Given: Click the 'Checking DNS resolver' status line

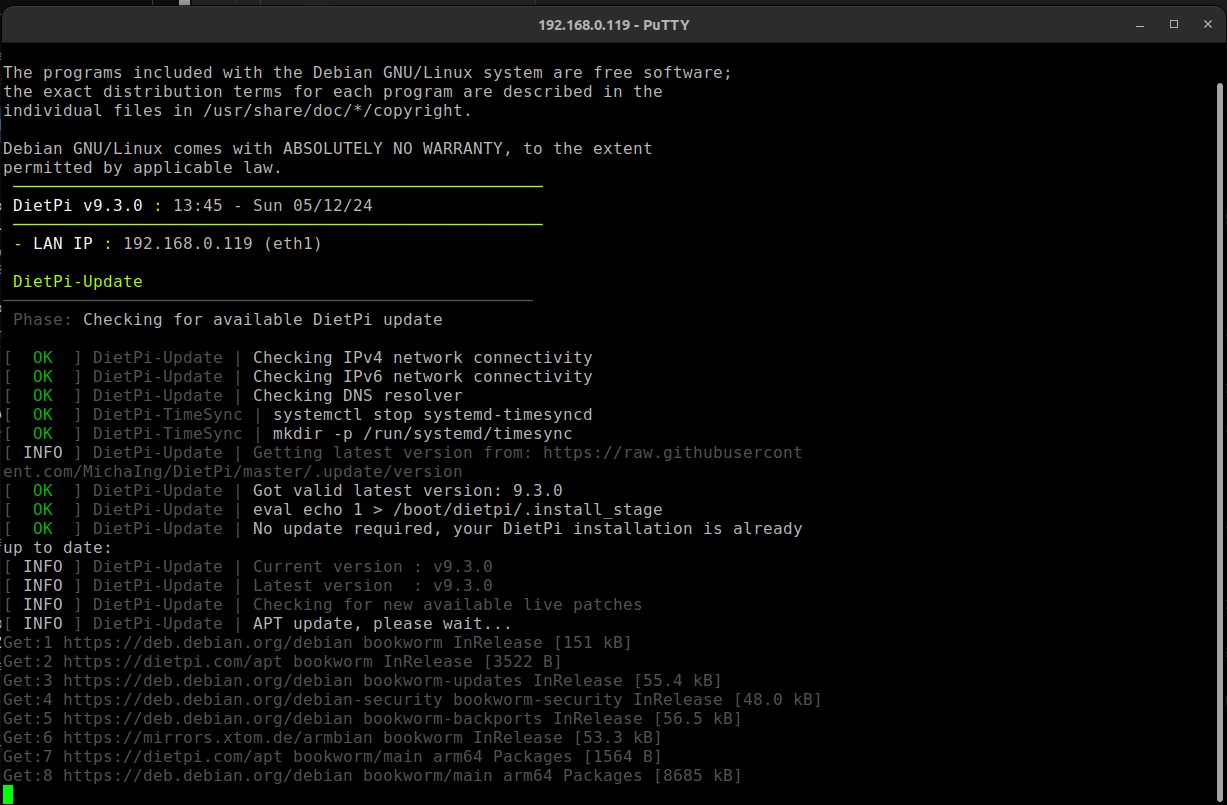Looking at the screenshot, I should tap(357, 396).
